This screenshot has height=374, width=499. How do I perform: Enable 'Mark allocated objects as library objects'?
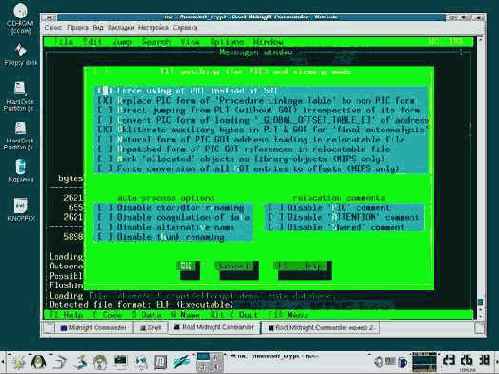[x=105, y=159]
